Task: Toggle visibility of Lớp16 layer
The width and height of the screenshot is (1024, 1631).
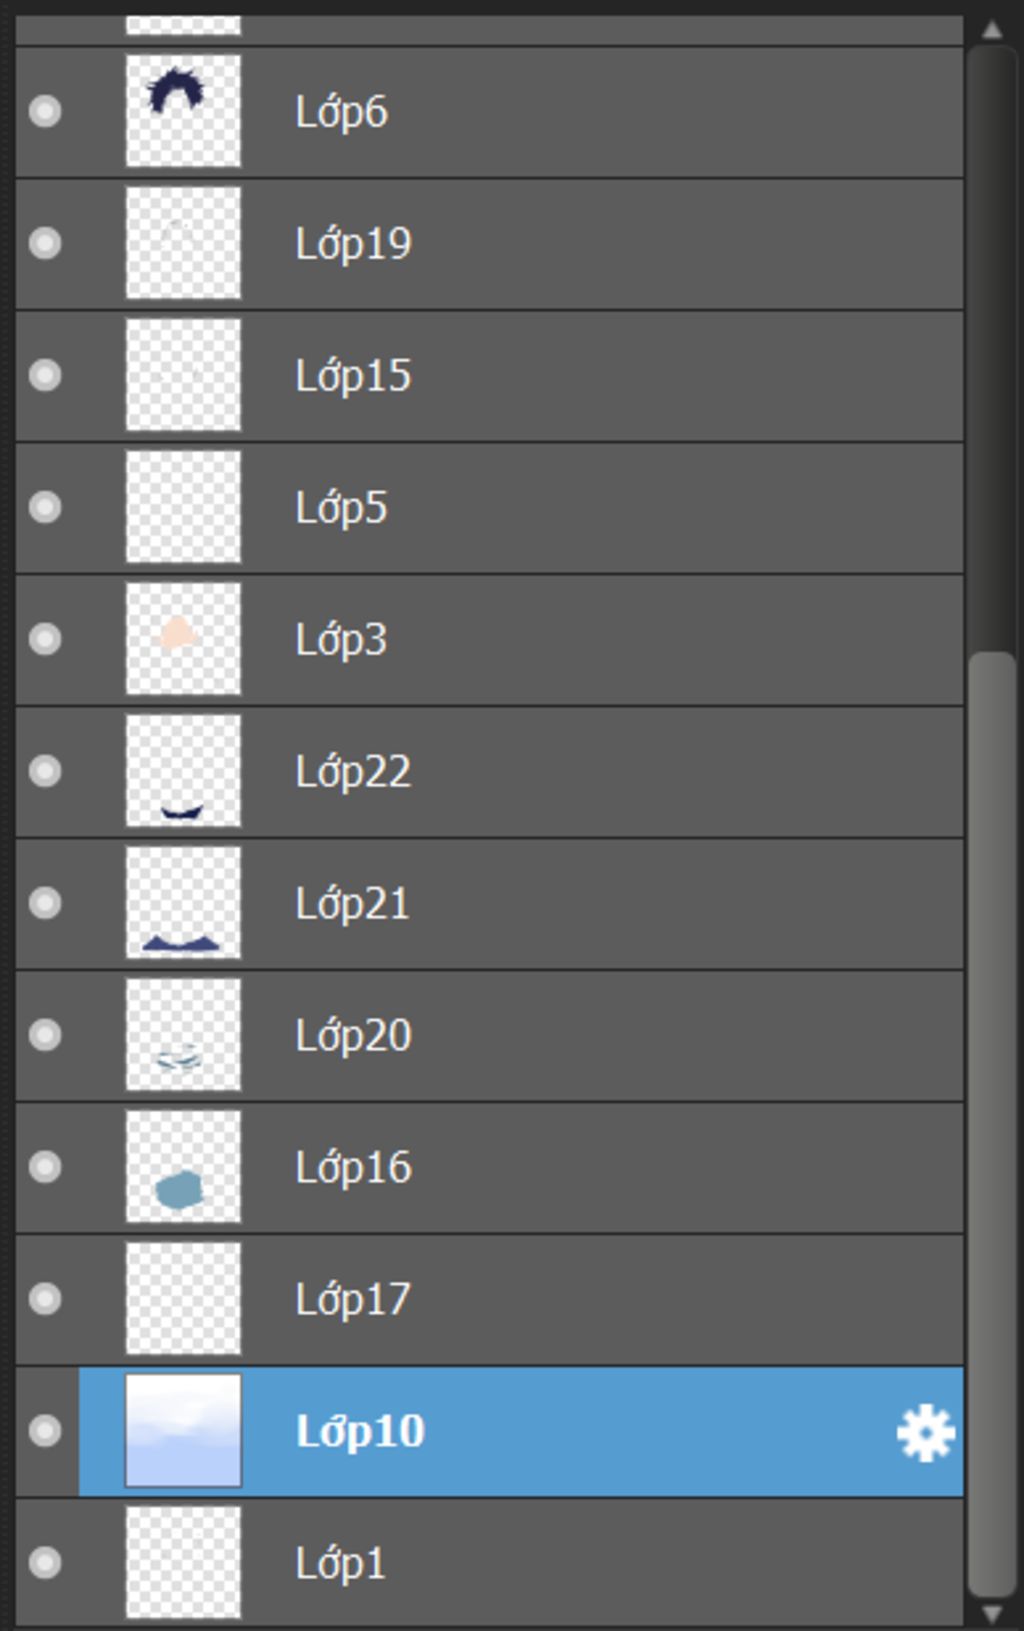Action: [45, 1167]
